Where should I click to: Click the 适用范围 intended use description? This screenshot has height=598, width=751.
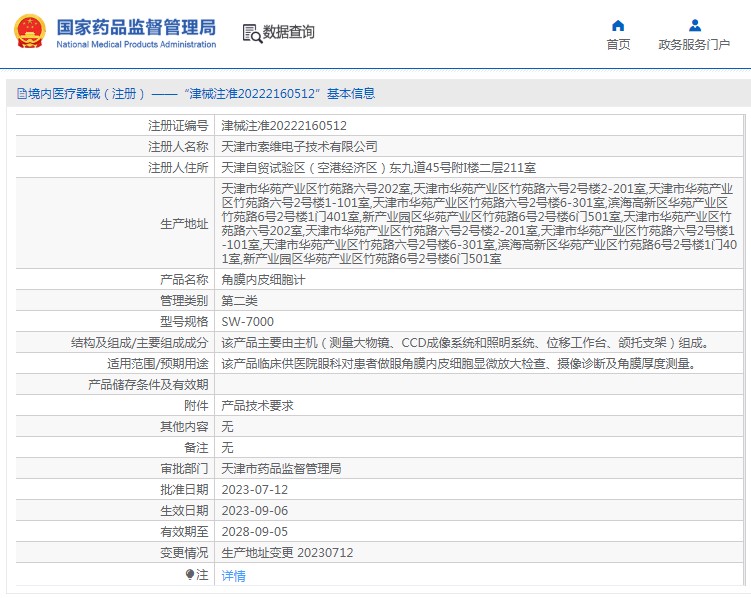(x=459, y=364)
